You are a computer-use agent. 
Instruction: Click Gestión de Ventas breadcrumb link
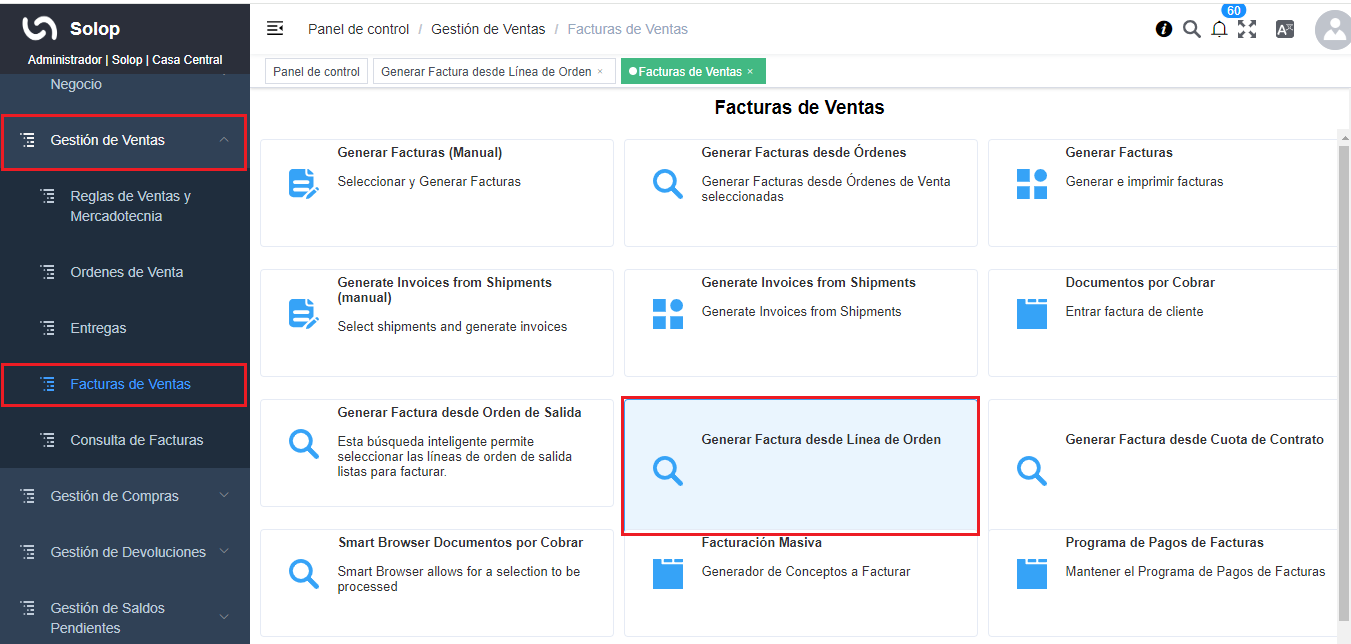click(488, 29)
